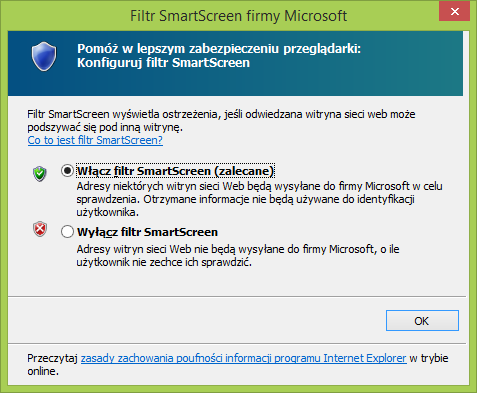Open 'Co to jest filtr SmartScreen?' link

coord(95,140)
